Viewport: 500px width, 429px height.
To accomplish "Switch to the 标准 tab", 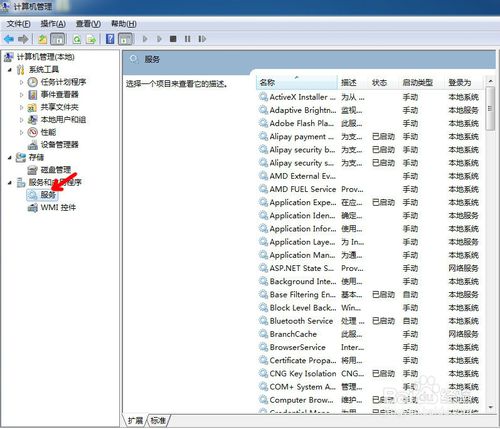I will [158, 421].
